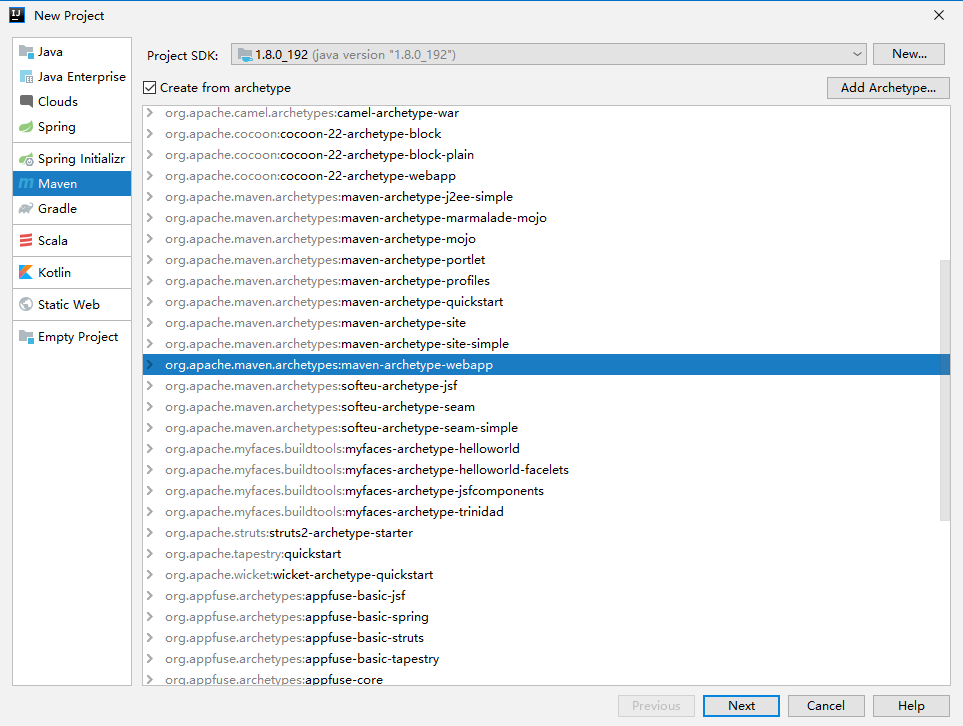This screenshot has width=963, height=726.
Task: Expand the struts2-archetype-starter node
Action: [x=149, y=533]
